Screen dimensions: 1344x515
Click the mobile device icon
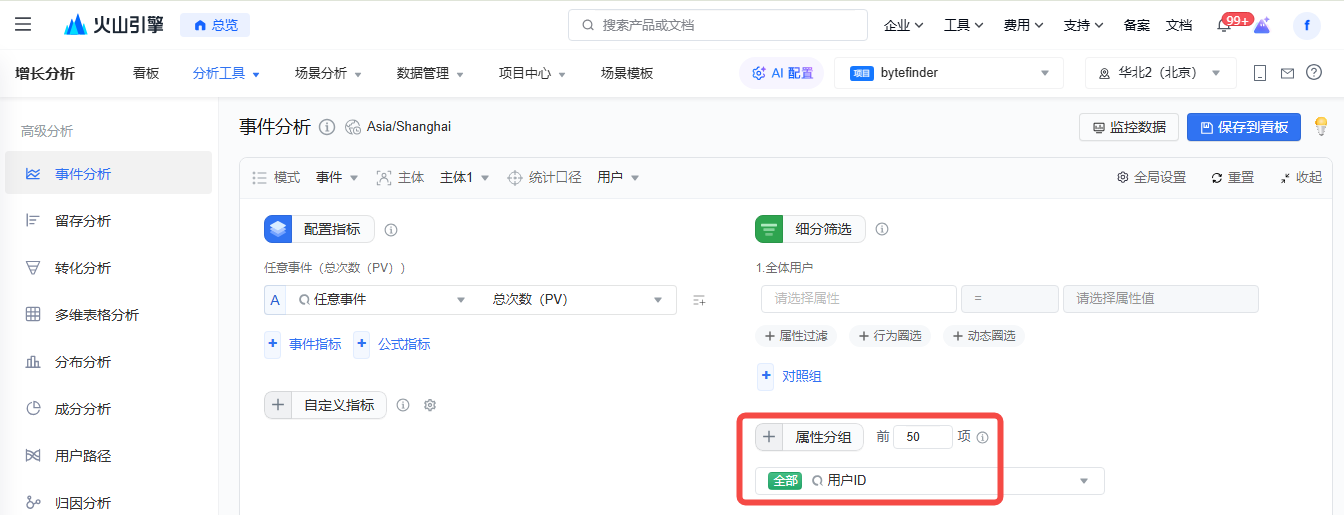point(1260,73)
